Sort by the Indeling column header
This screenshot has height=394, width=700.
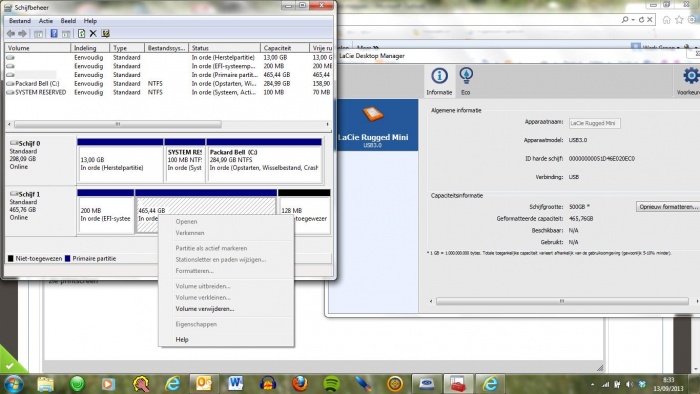point(90,48)
